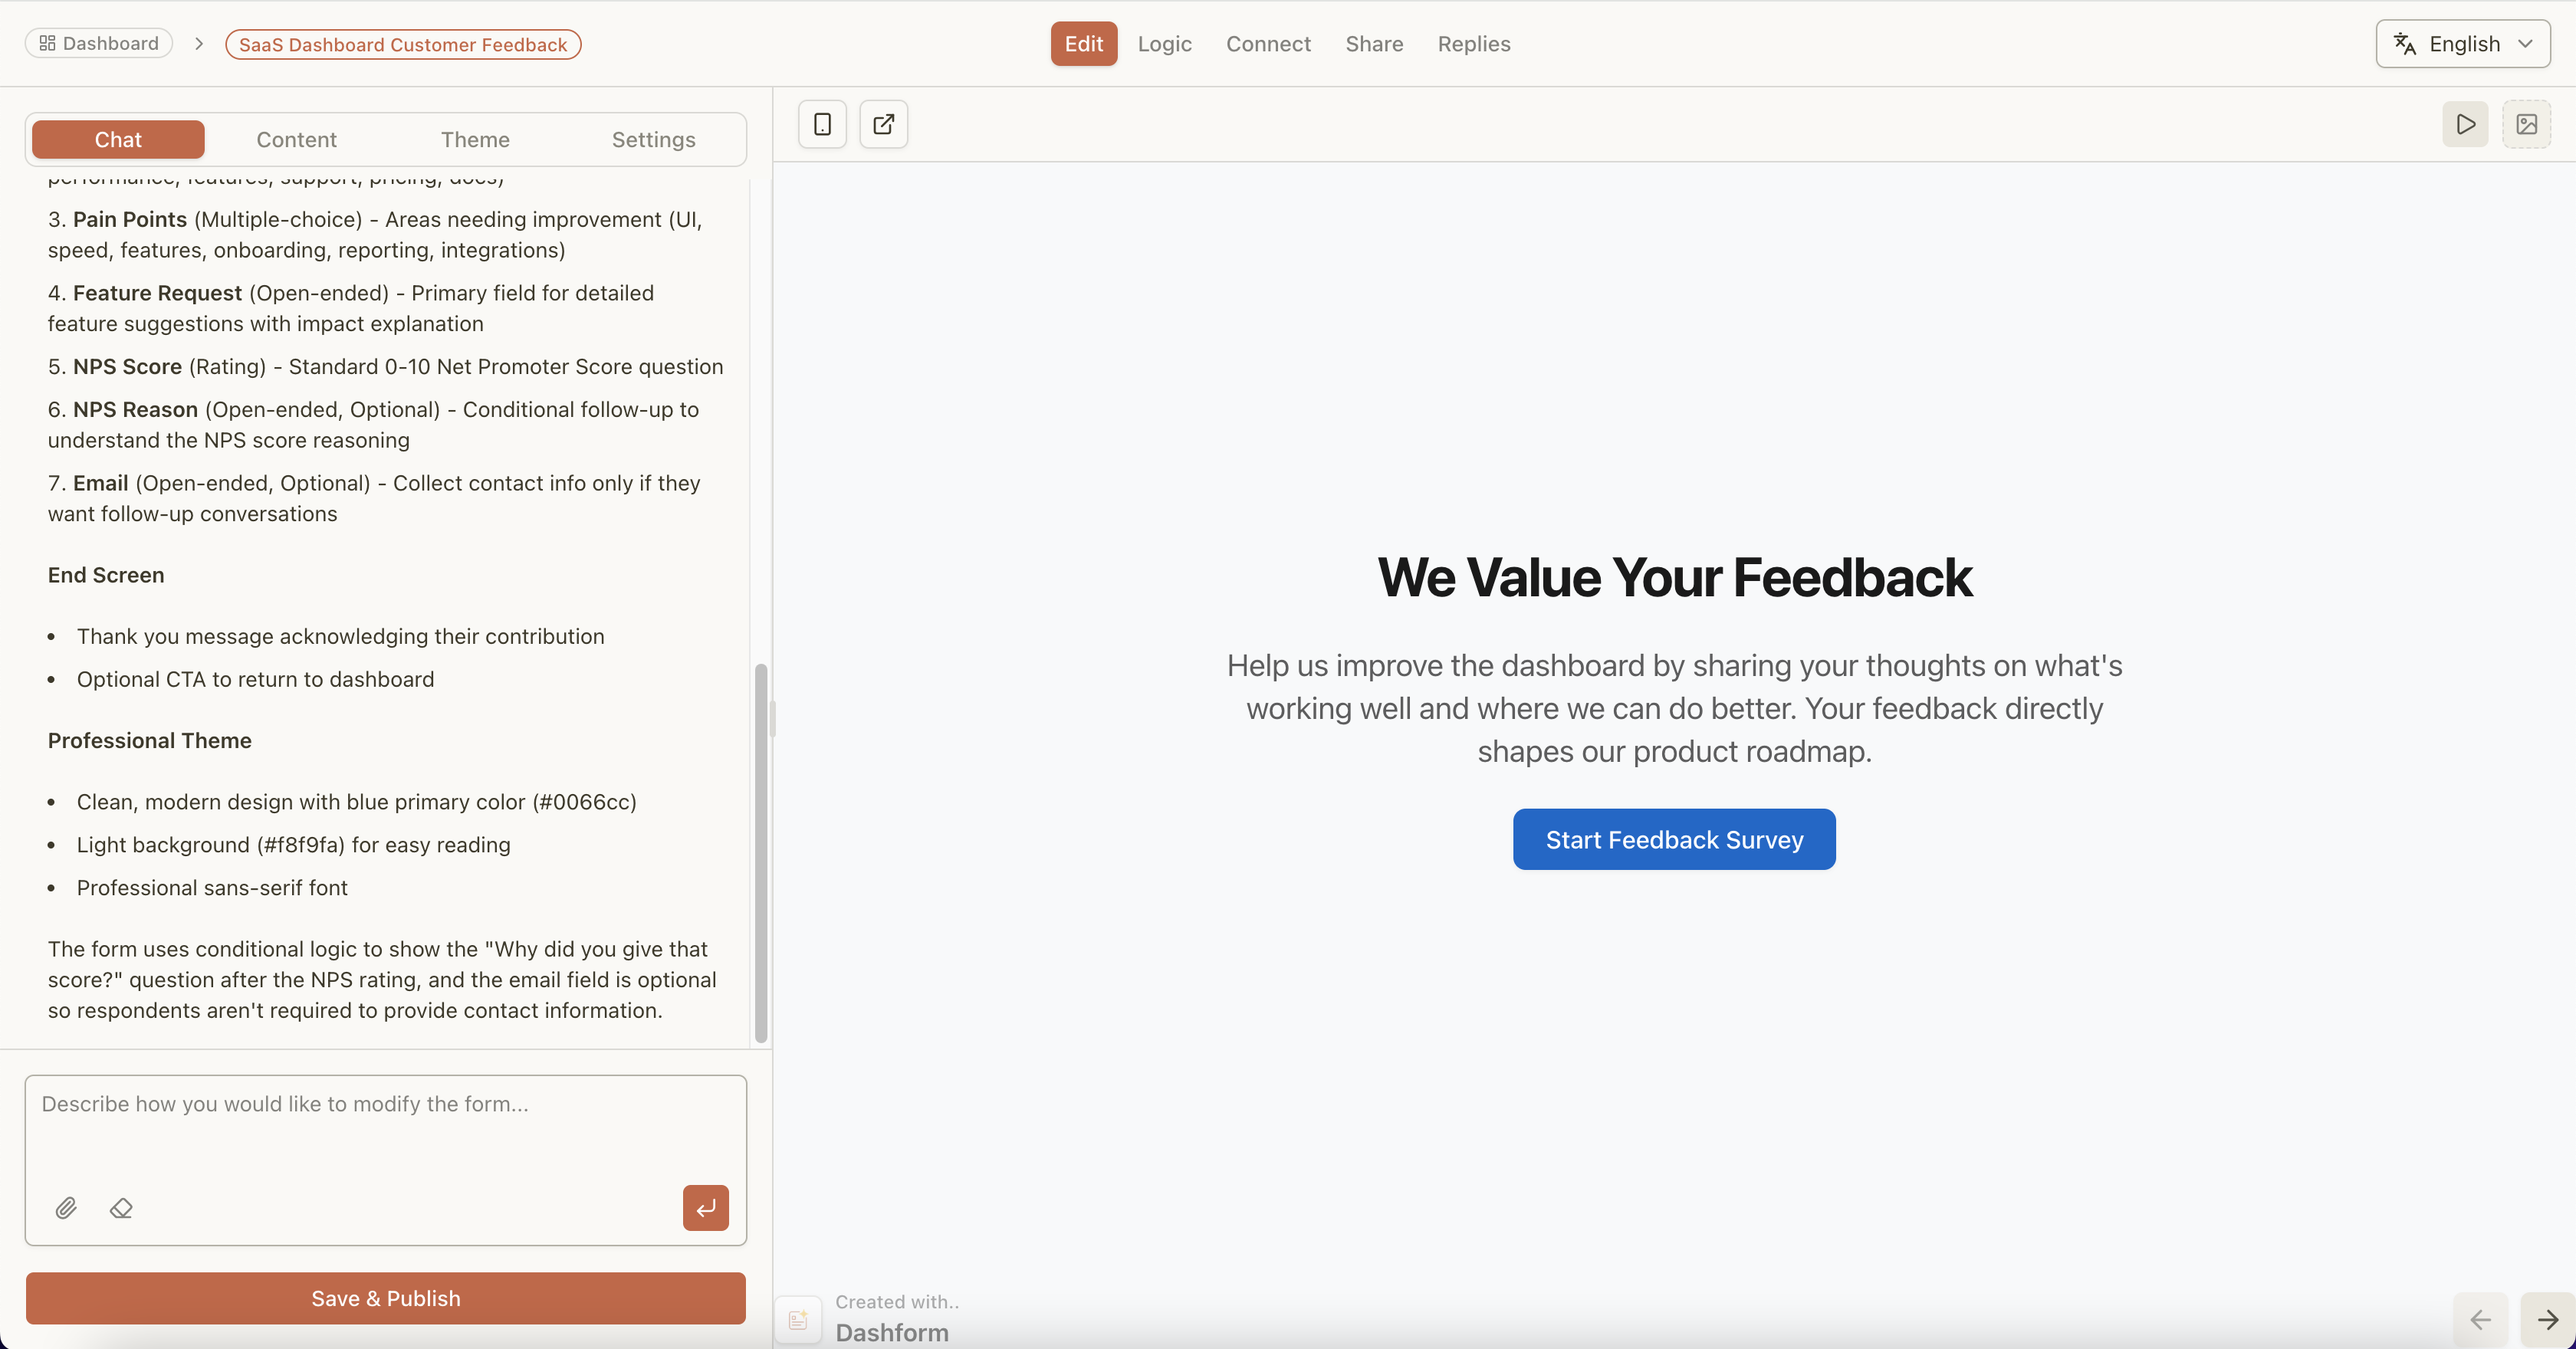This screenshot has width=2576, height=1349.
Task: Open the Logic section in top navigation
Action: pos(1164,44)
